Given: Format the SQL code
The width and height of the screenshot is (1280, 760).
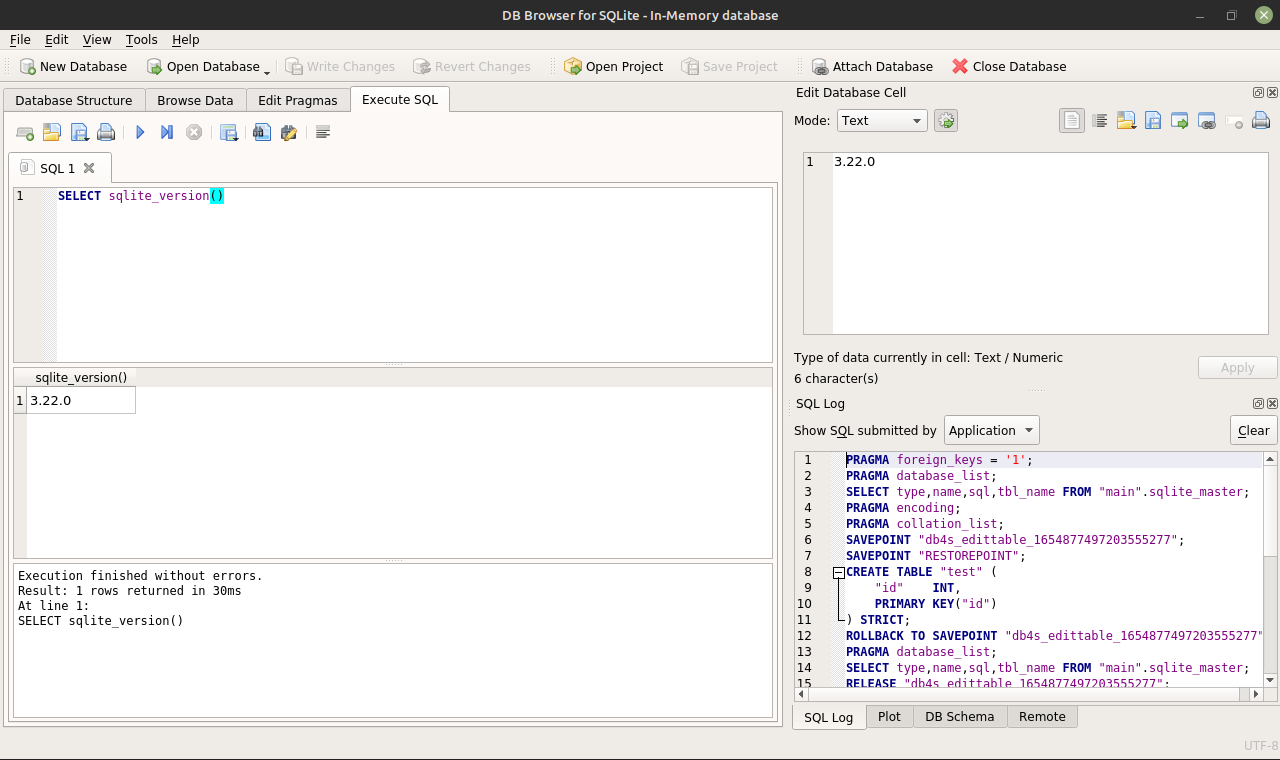Looking at the screenshot, I should pos(322,131).
